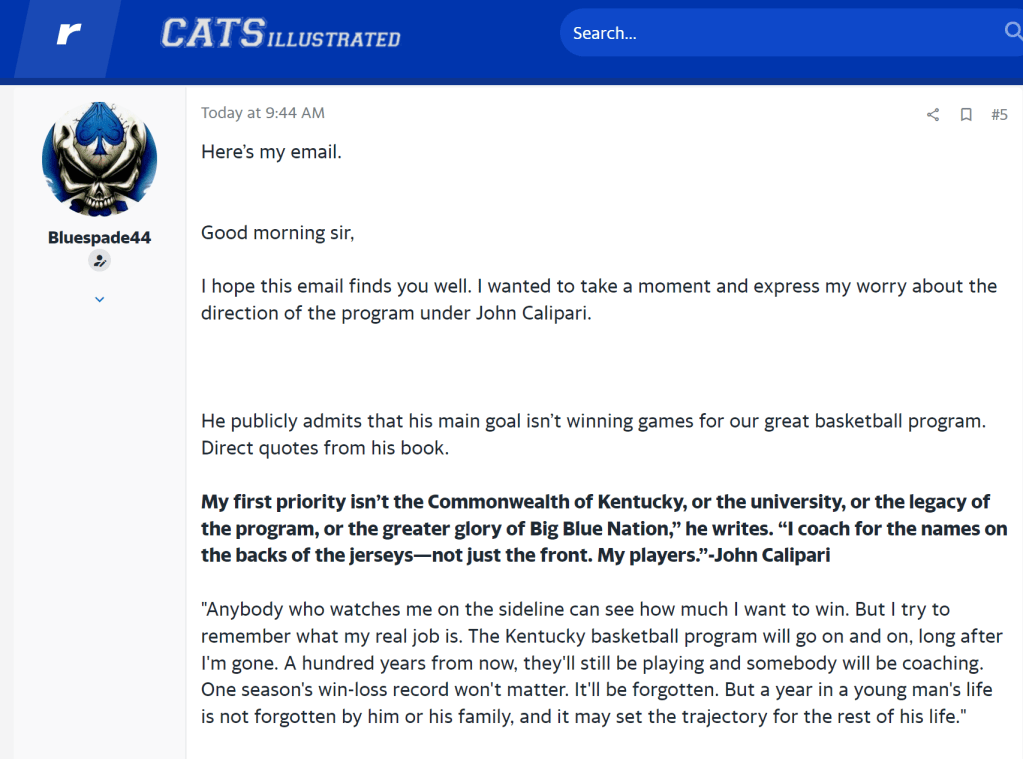Click the #5 post number link

[x=999, y=115]
